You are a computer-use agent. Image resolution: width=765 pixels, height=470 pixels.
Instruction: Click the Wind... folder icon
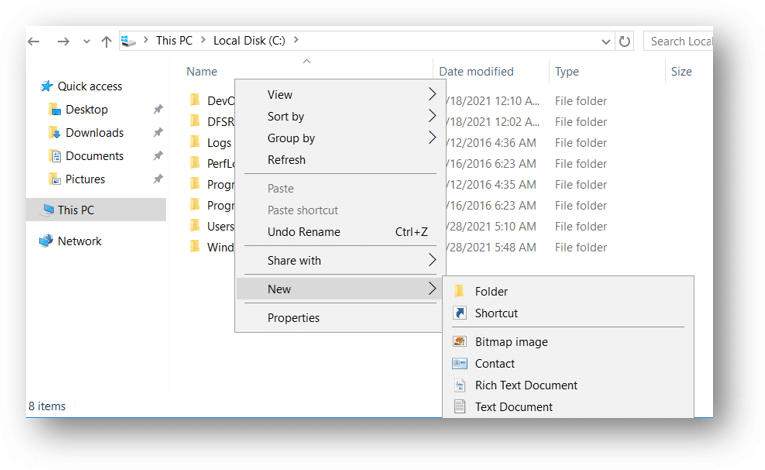195,246
